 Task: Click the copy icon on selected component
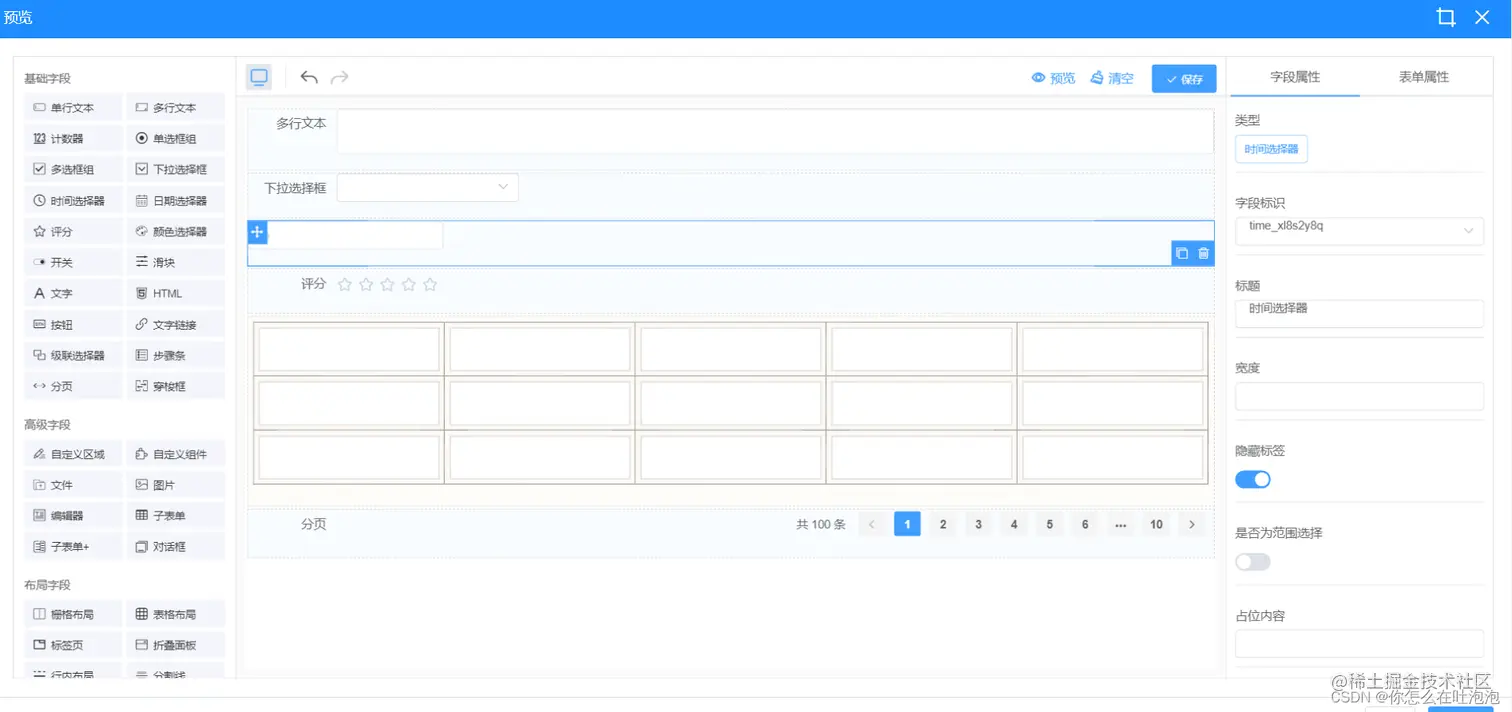(1181, 253)
